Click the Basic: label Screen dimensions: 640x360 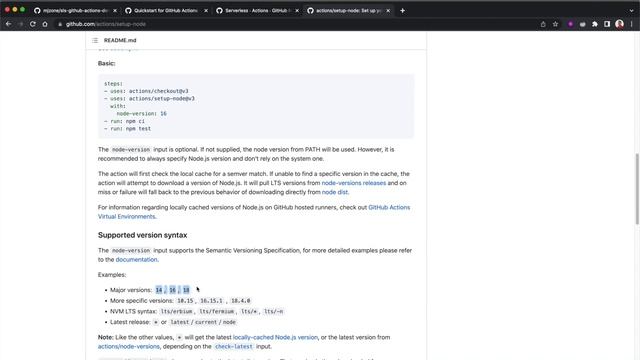tap(107, 63)
